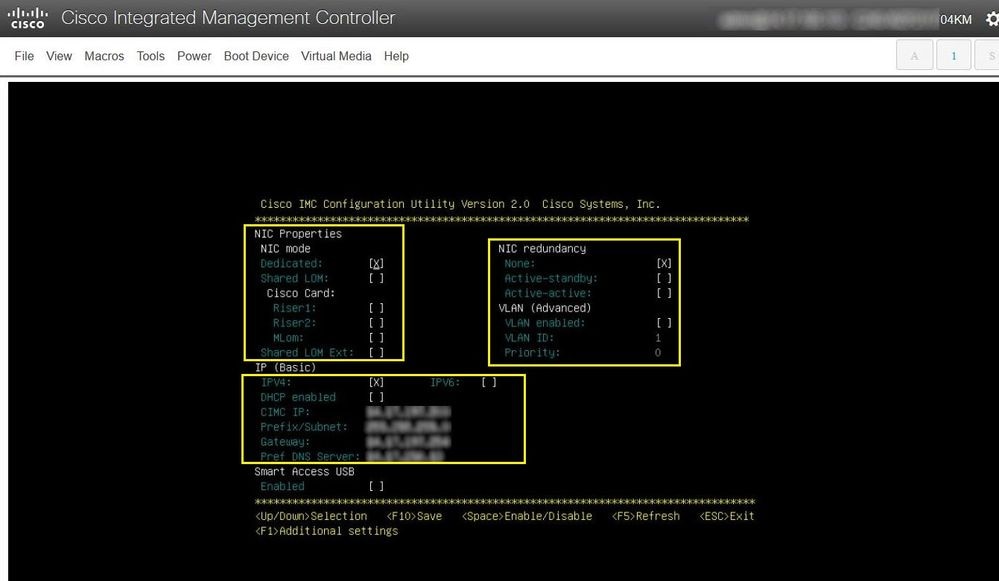
Task: Open the Power menu
Action: tap(194, 56)
